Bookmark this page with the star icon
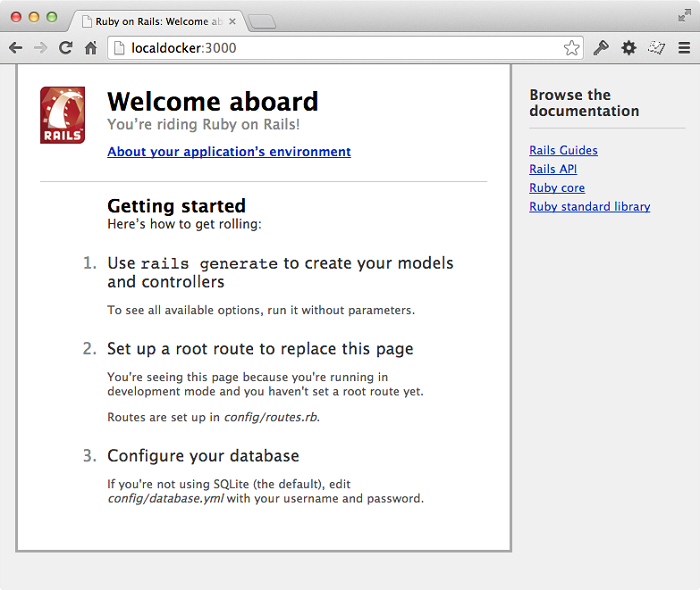Screen dimensions: 700x590 tap(571, 47)
